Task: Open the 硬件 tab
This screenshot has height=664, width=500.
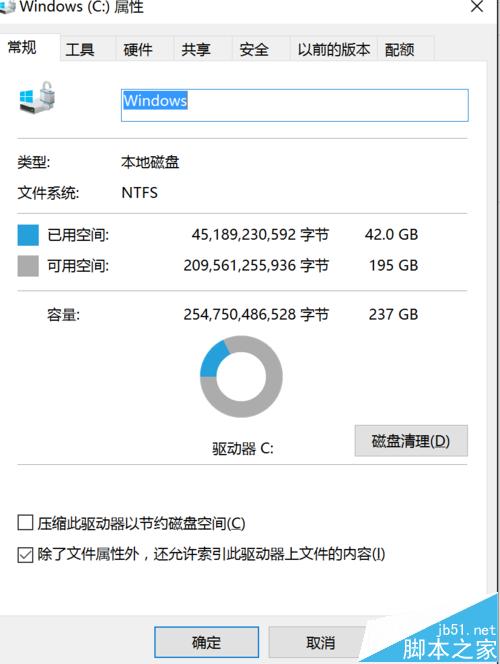Action: (138, 50)
